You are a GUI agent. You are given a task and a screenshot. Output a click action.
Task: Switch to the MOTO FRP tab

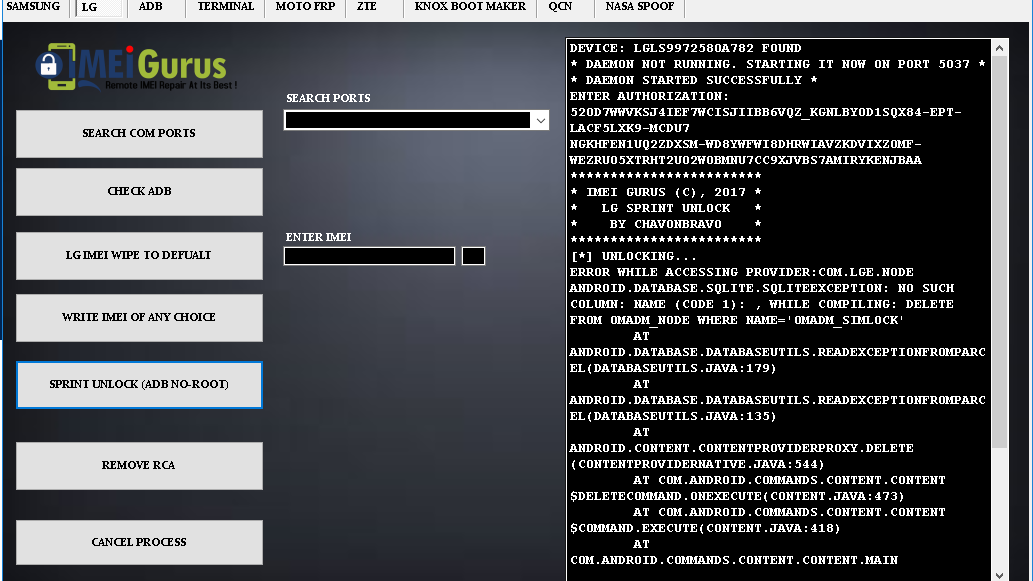[x=305, y=7]
